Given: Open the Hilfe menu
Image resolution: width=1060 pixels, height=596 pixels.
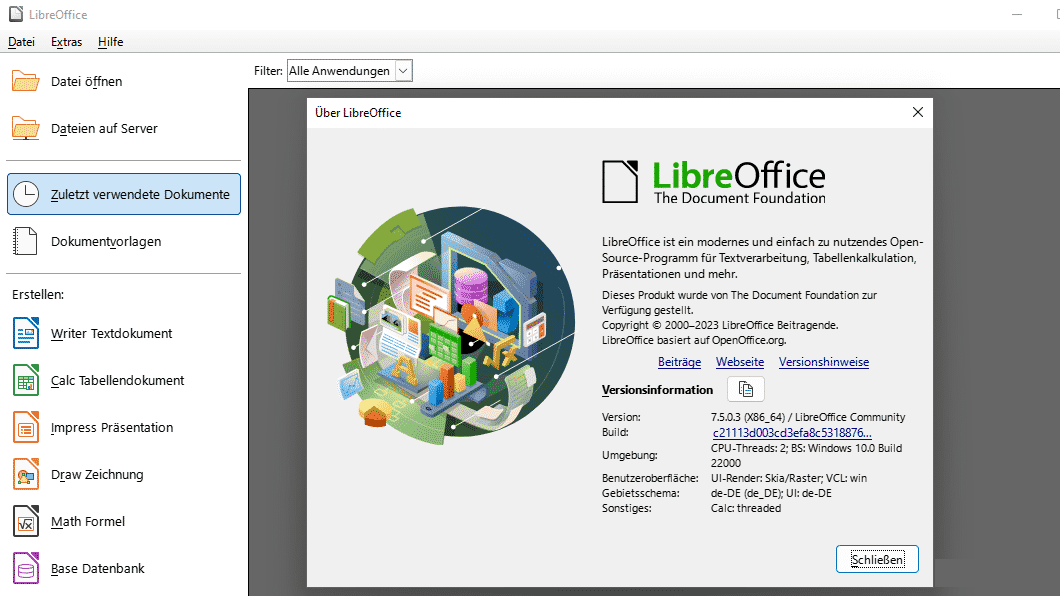Looking at the screenshot, I should [x=110, y=42].
